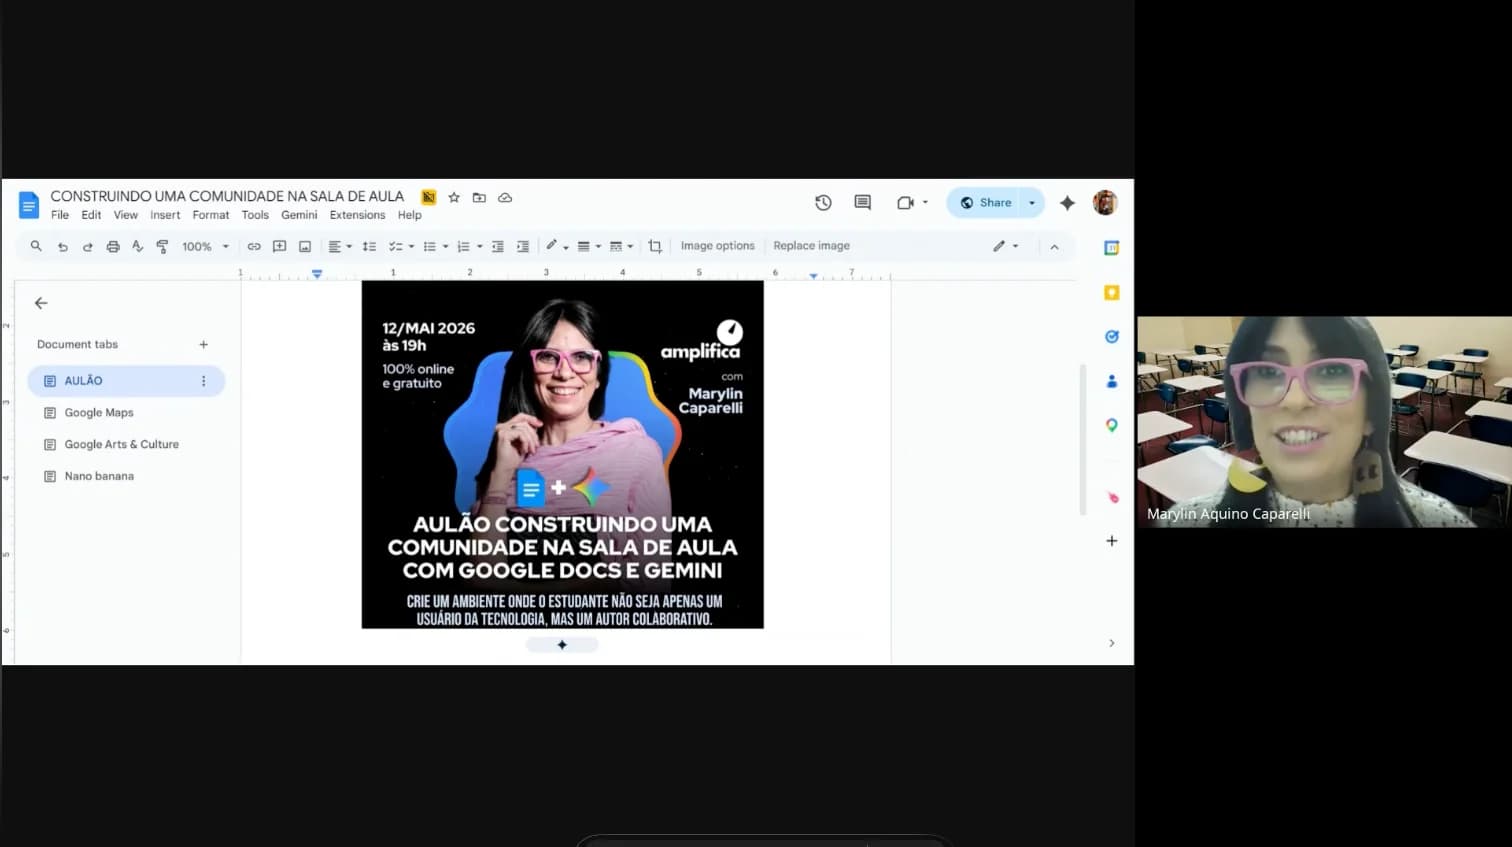Click the Meet video camera icon
Image resolution: width=1512 pixels, height=847 pixels.
[x=905, y=203]
